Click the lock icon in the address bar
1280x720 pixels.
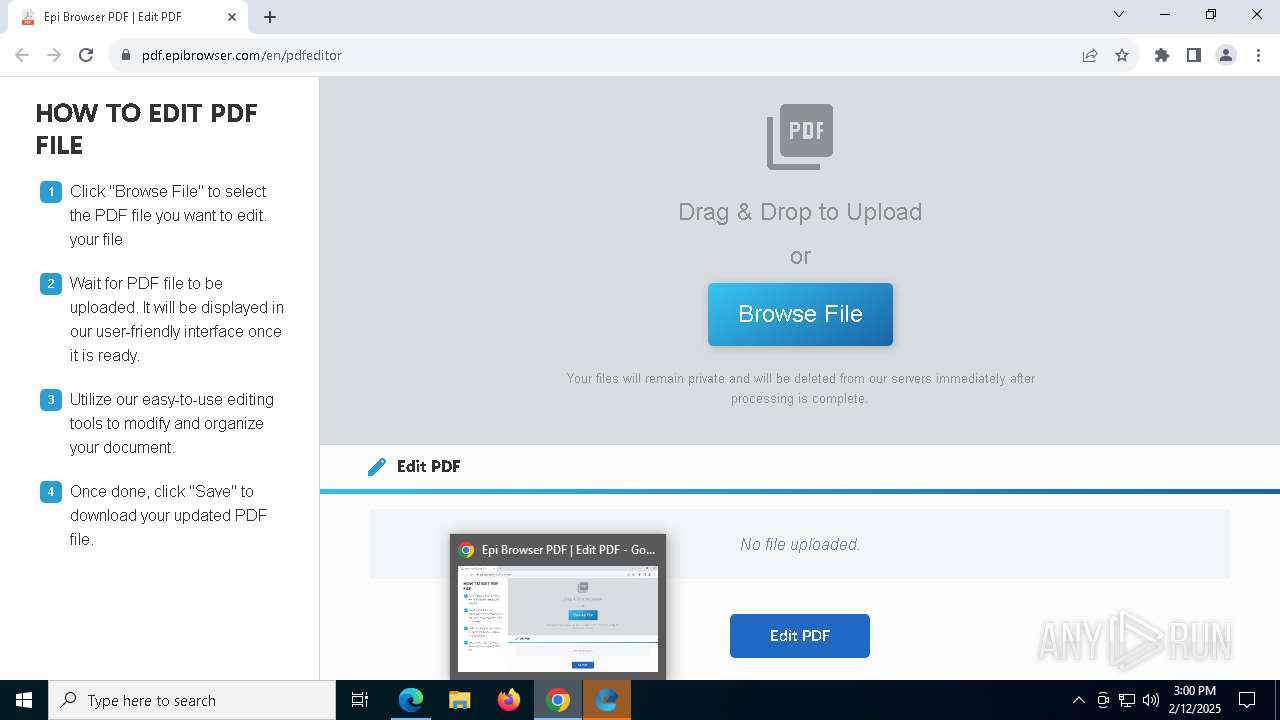pyautogui.click(x=125, y=55)
